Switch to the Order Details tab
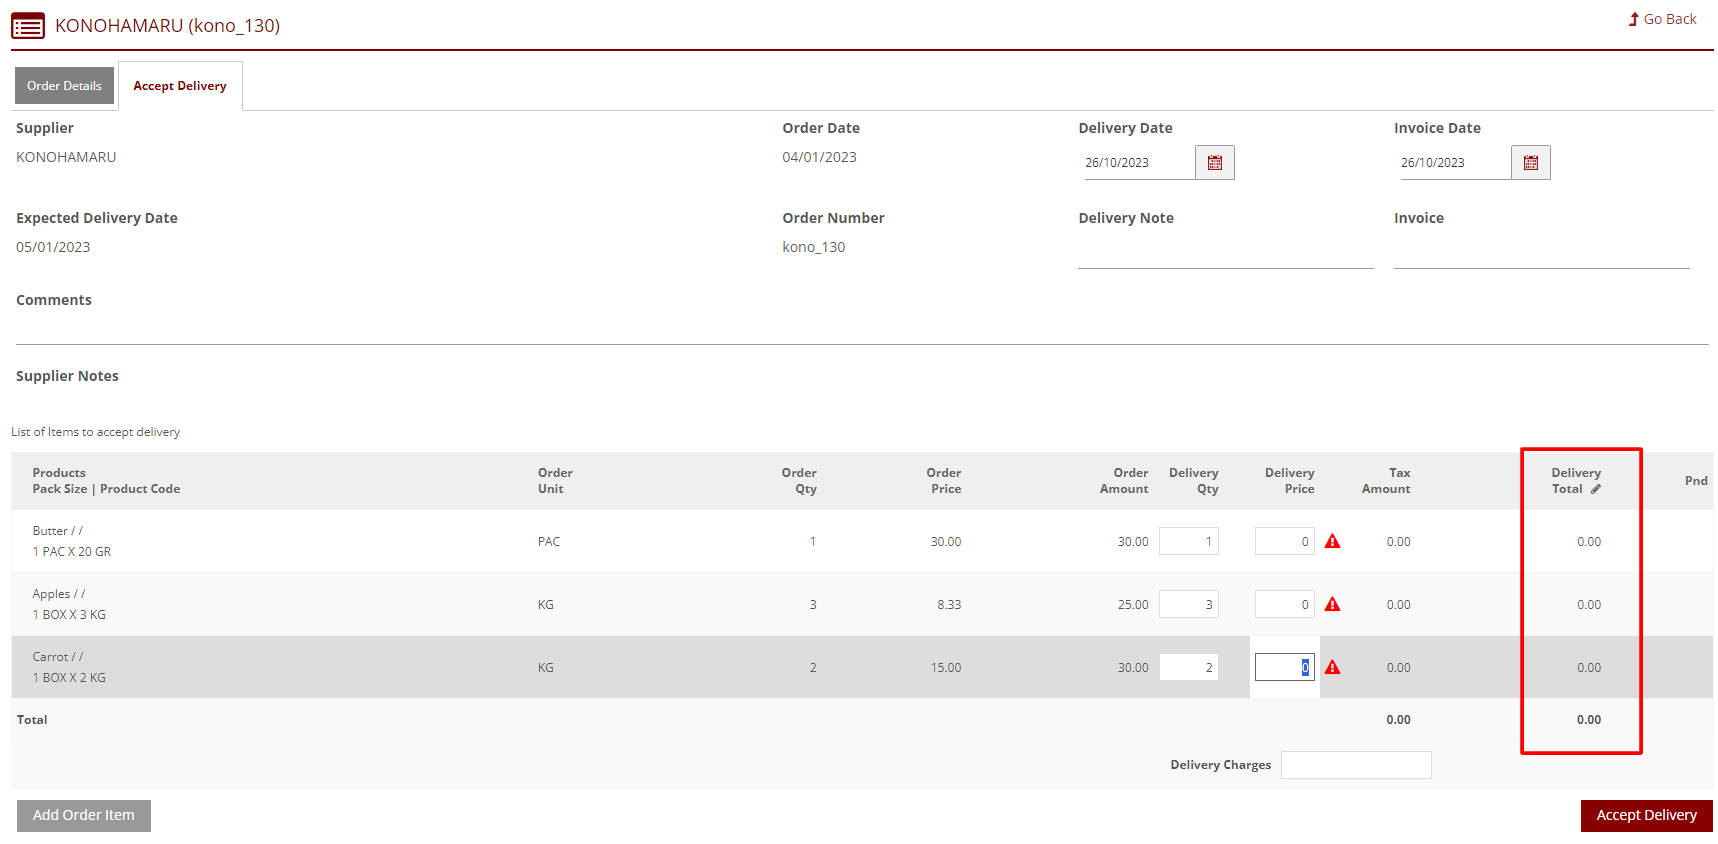The image size is (1718, 844). (64, 86)
